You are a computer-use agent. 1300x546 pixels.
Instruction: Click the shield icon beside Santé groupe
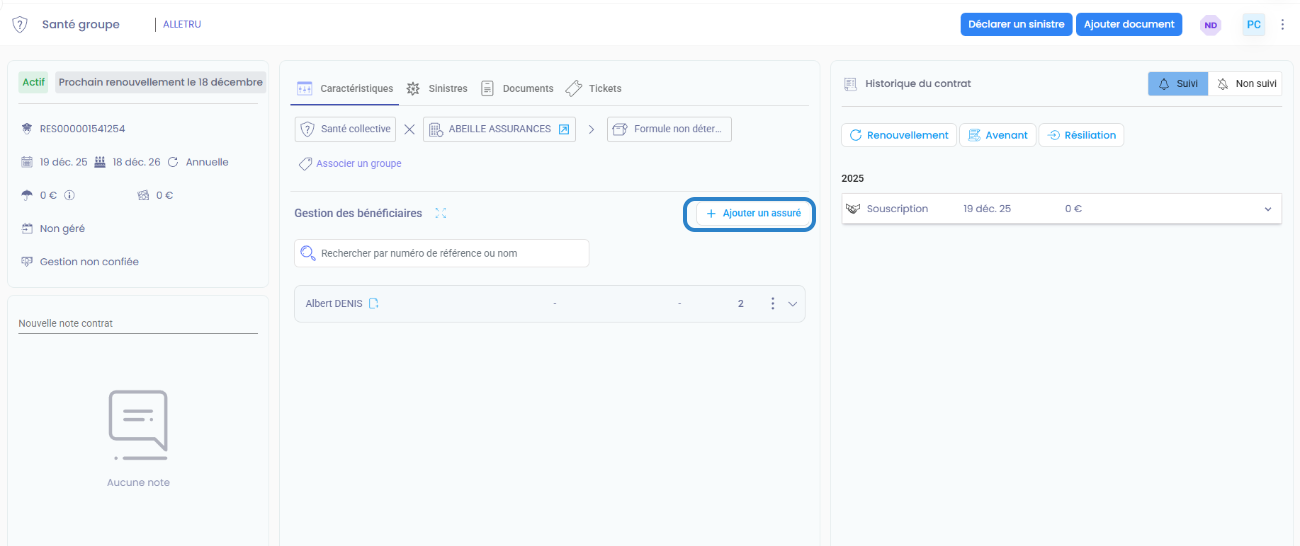19,24
